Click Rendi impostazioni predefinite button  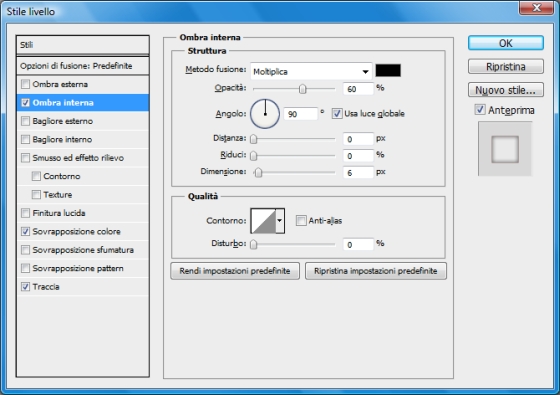coord(235,271)
